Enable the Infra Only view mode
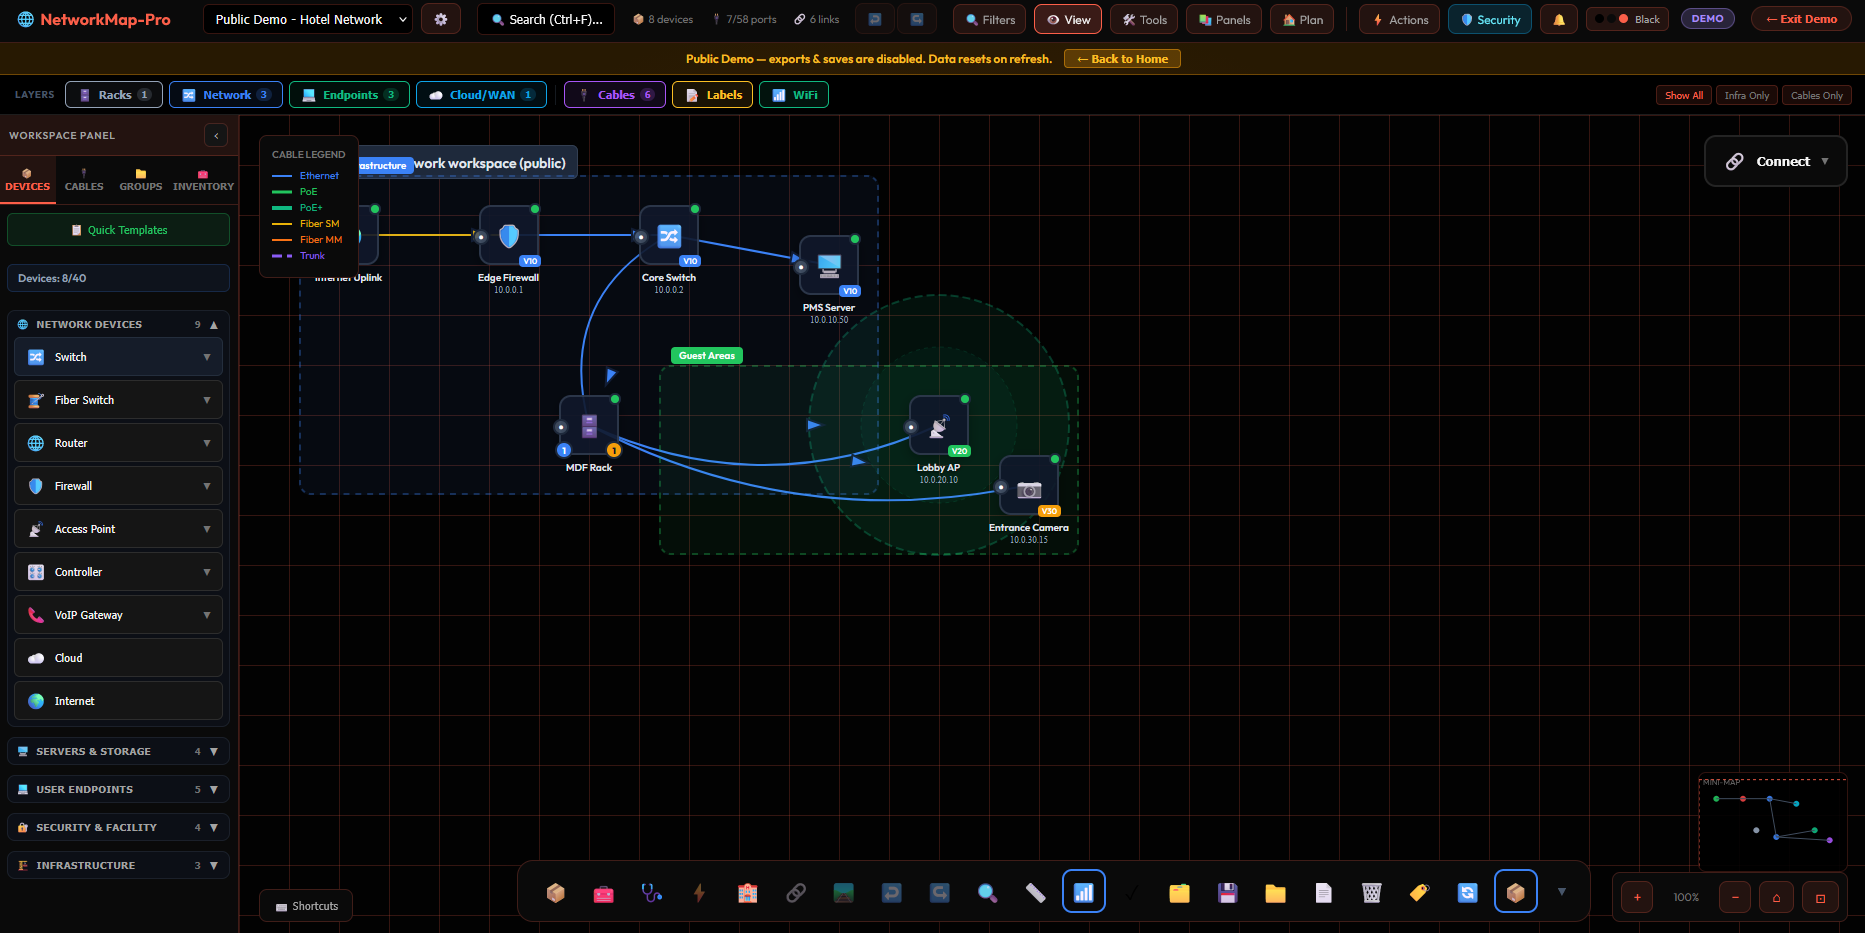1865x933 pixels. coord(1746,94)
